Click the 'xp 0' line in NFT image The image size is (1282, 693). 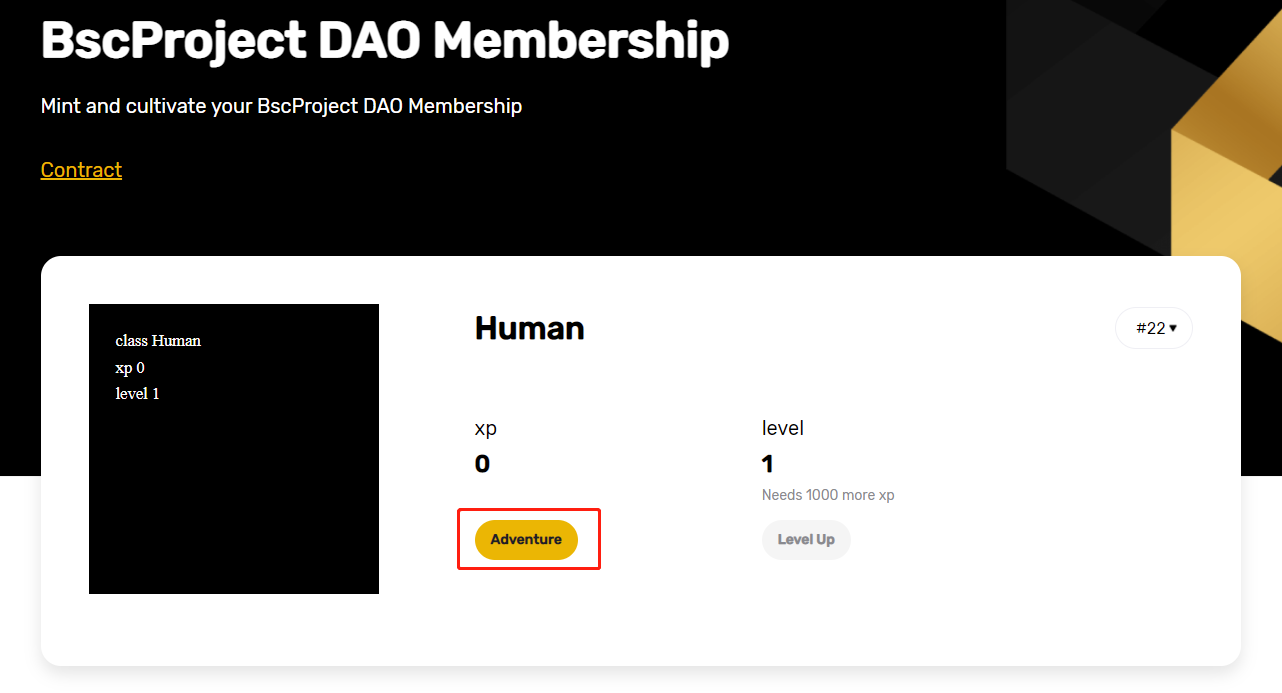point(130,368)
